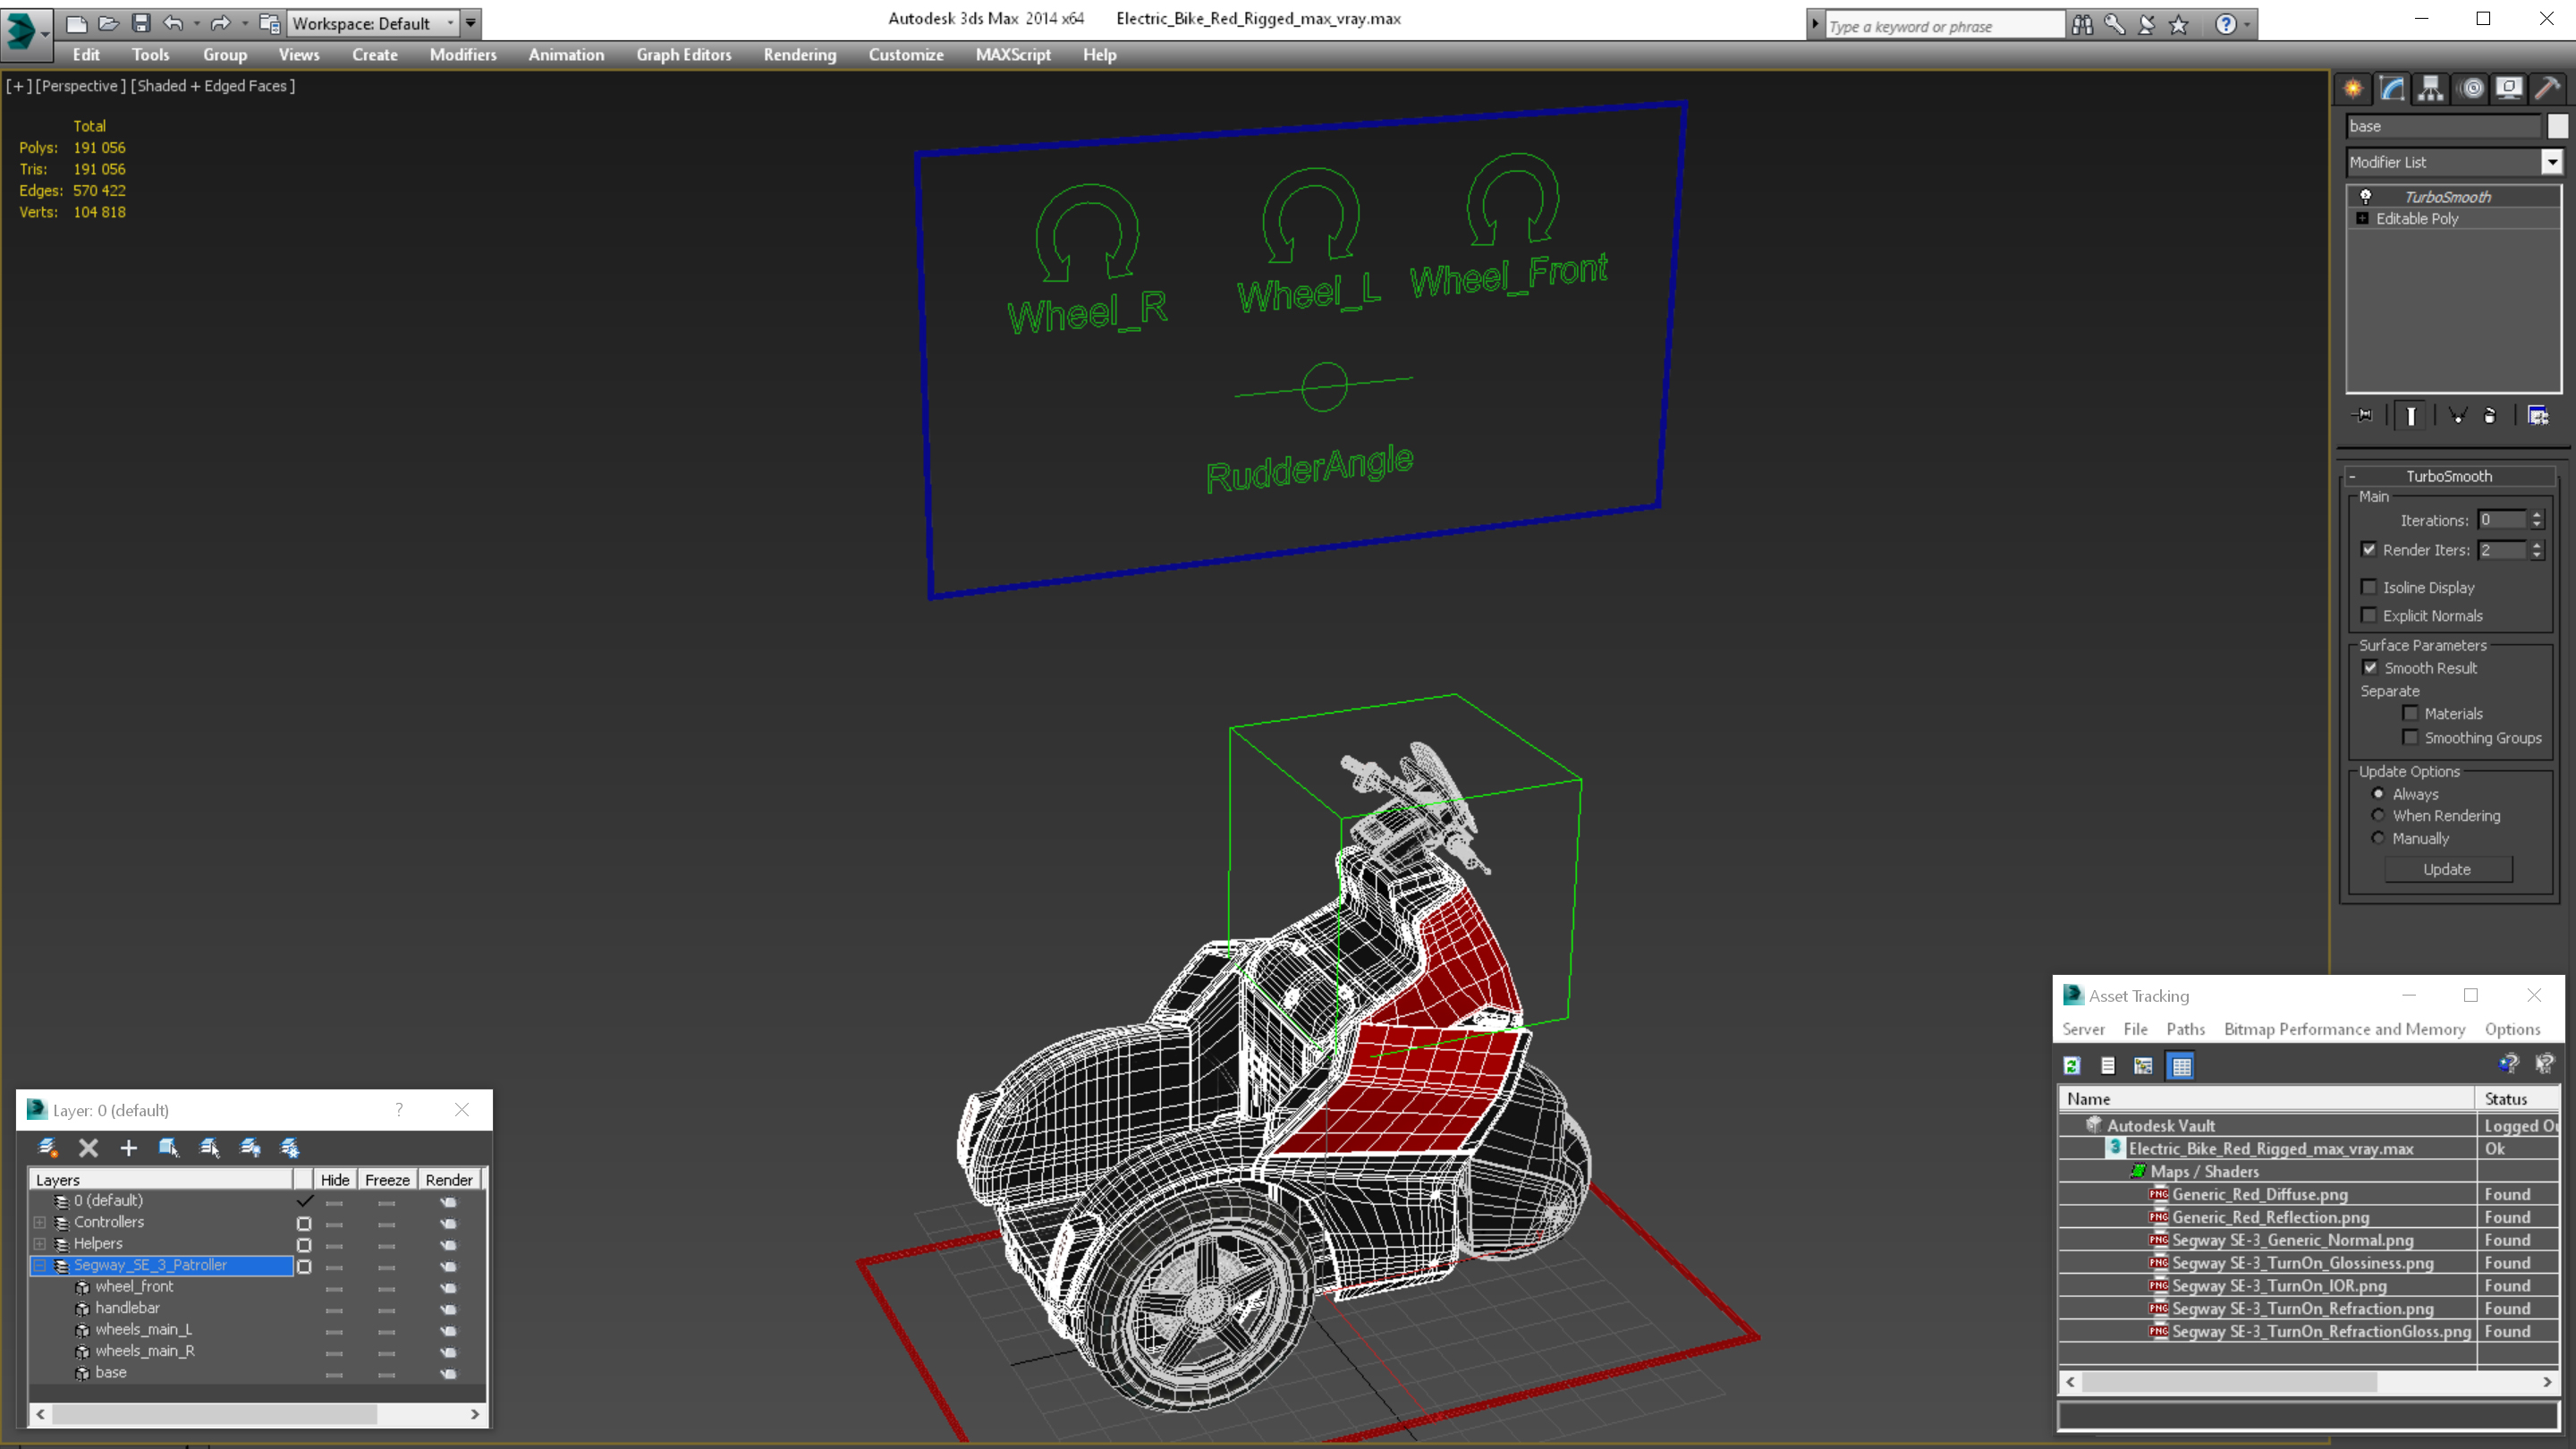The height and width of the screenshot is (1449, 2576).
Task: Select the Always update option
Action: coord(2379,793)
